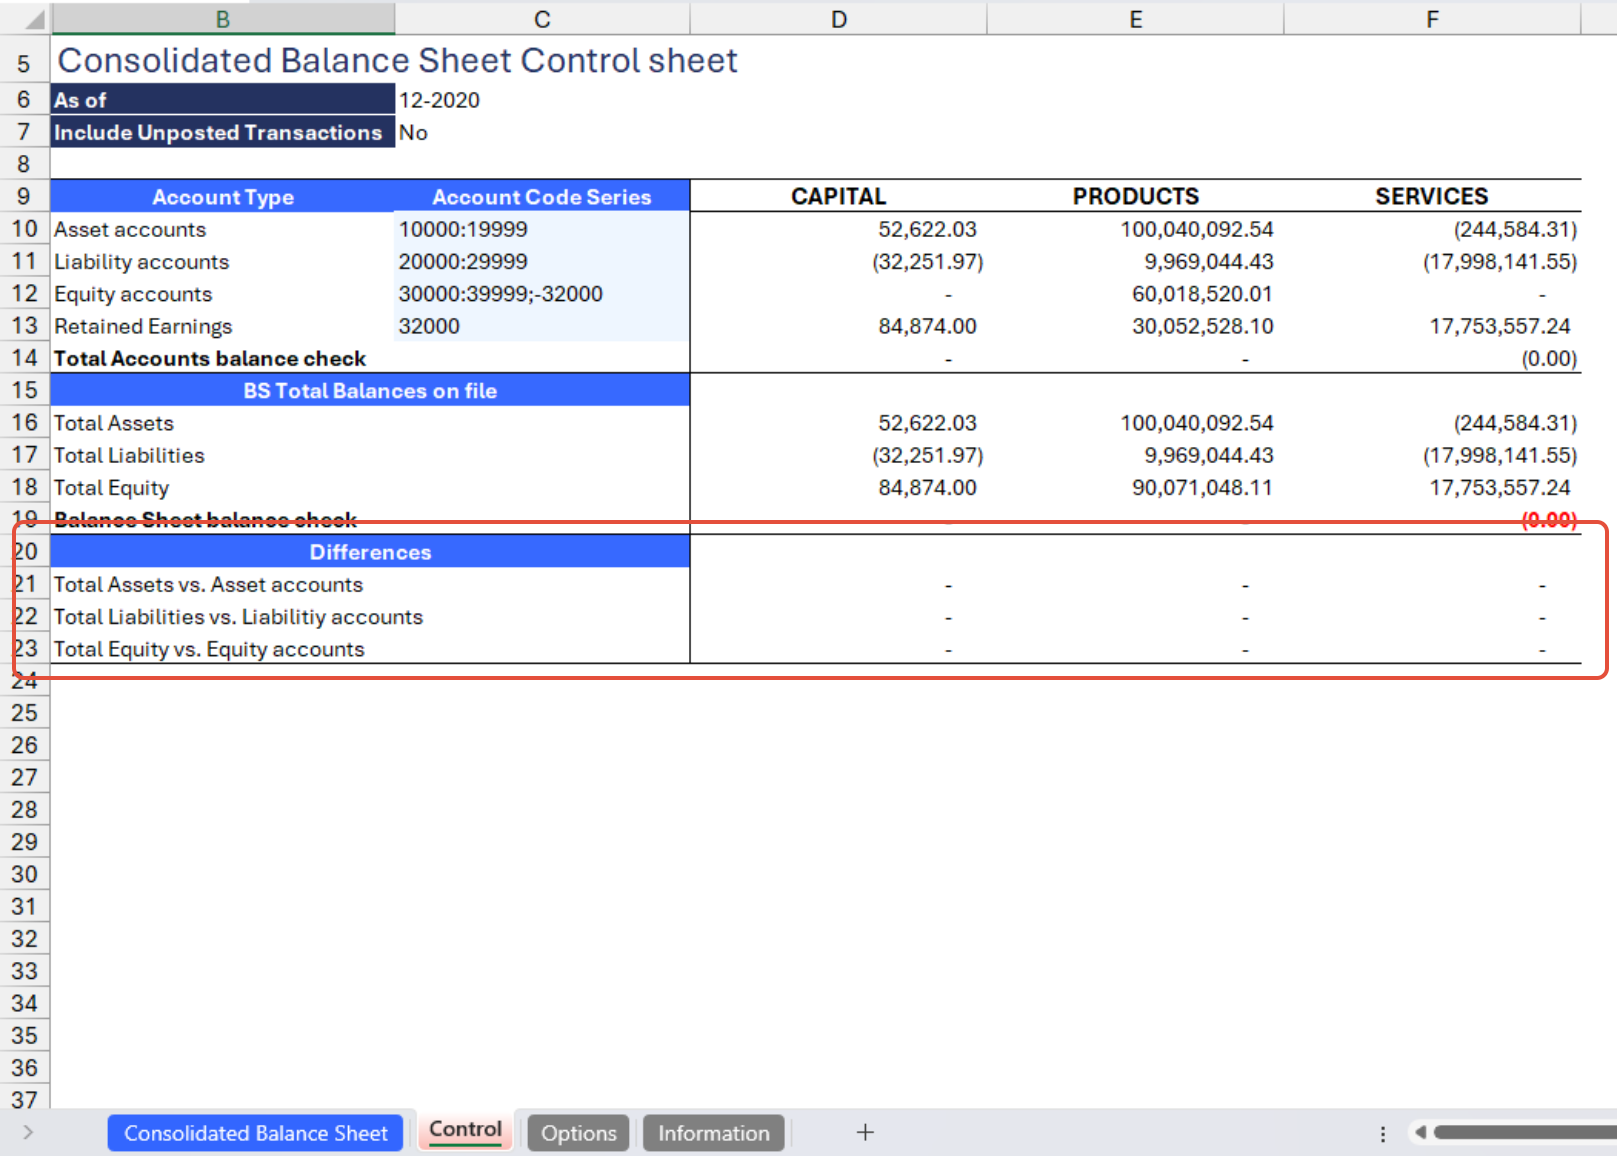Click the Asset accounts row label
The image size is (1617, 1156).
pyautogui.click(x=130, y=229)
